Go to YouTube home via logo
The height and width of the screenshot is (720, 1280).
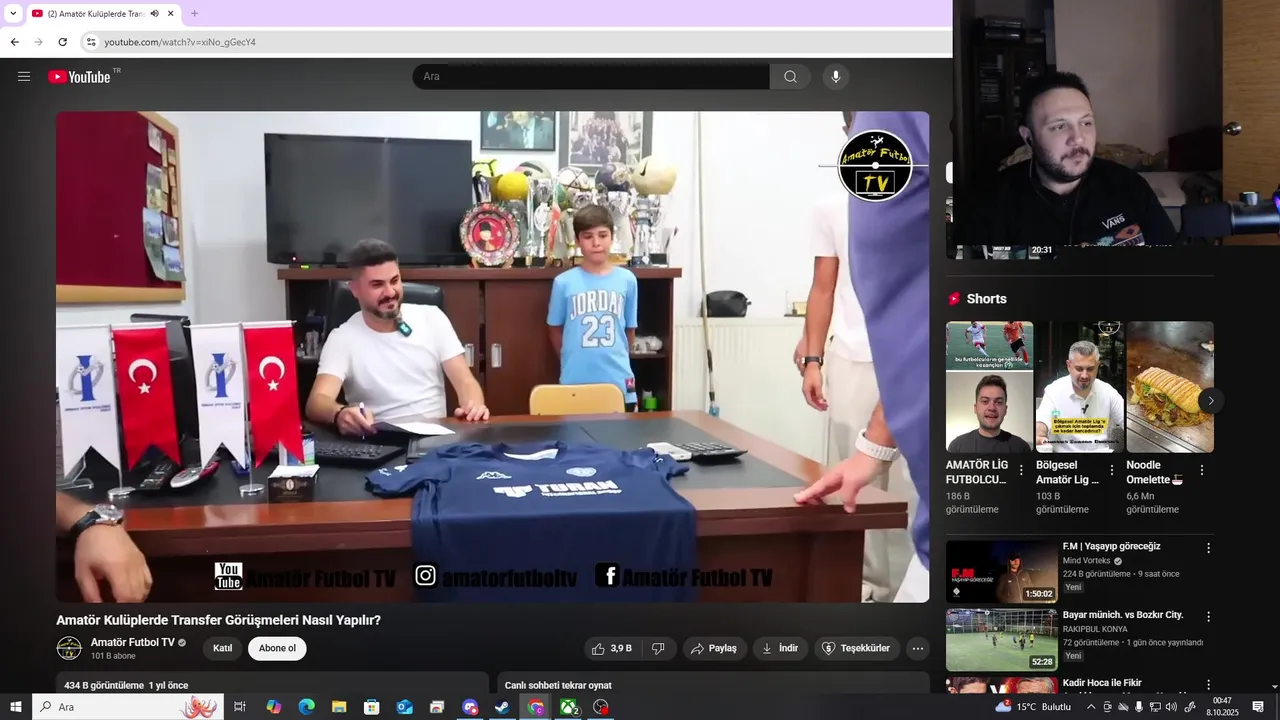[x=79, y=77]
